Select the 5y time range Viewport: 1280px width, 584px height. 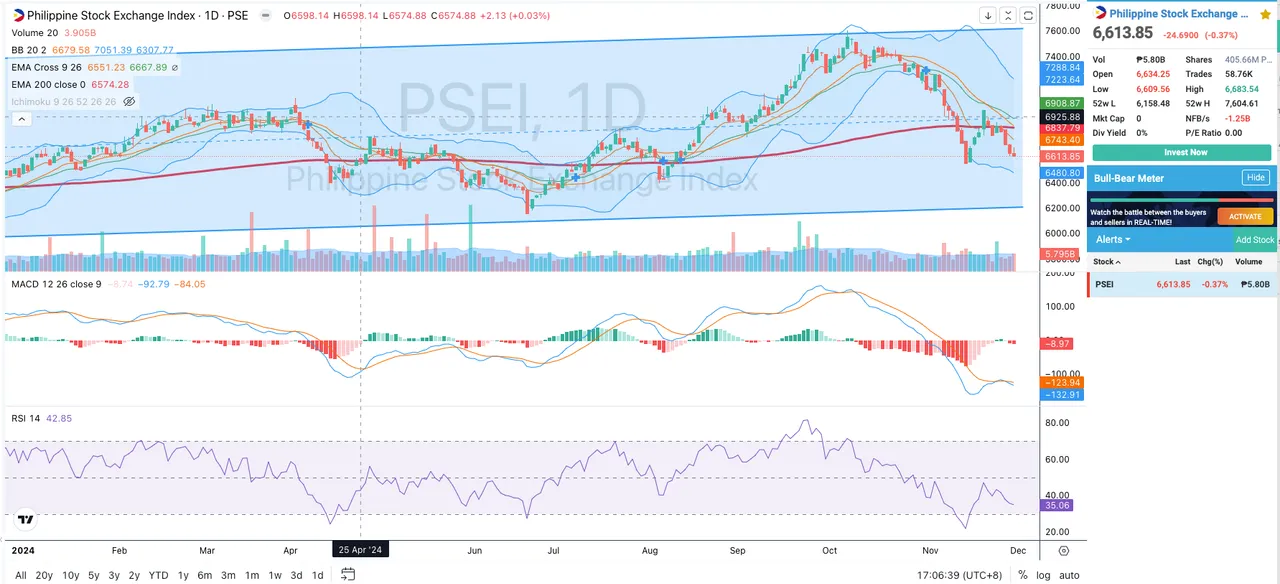(x=94, y=575)
